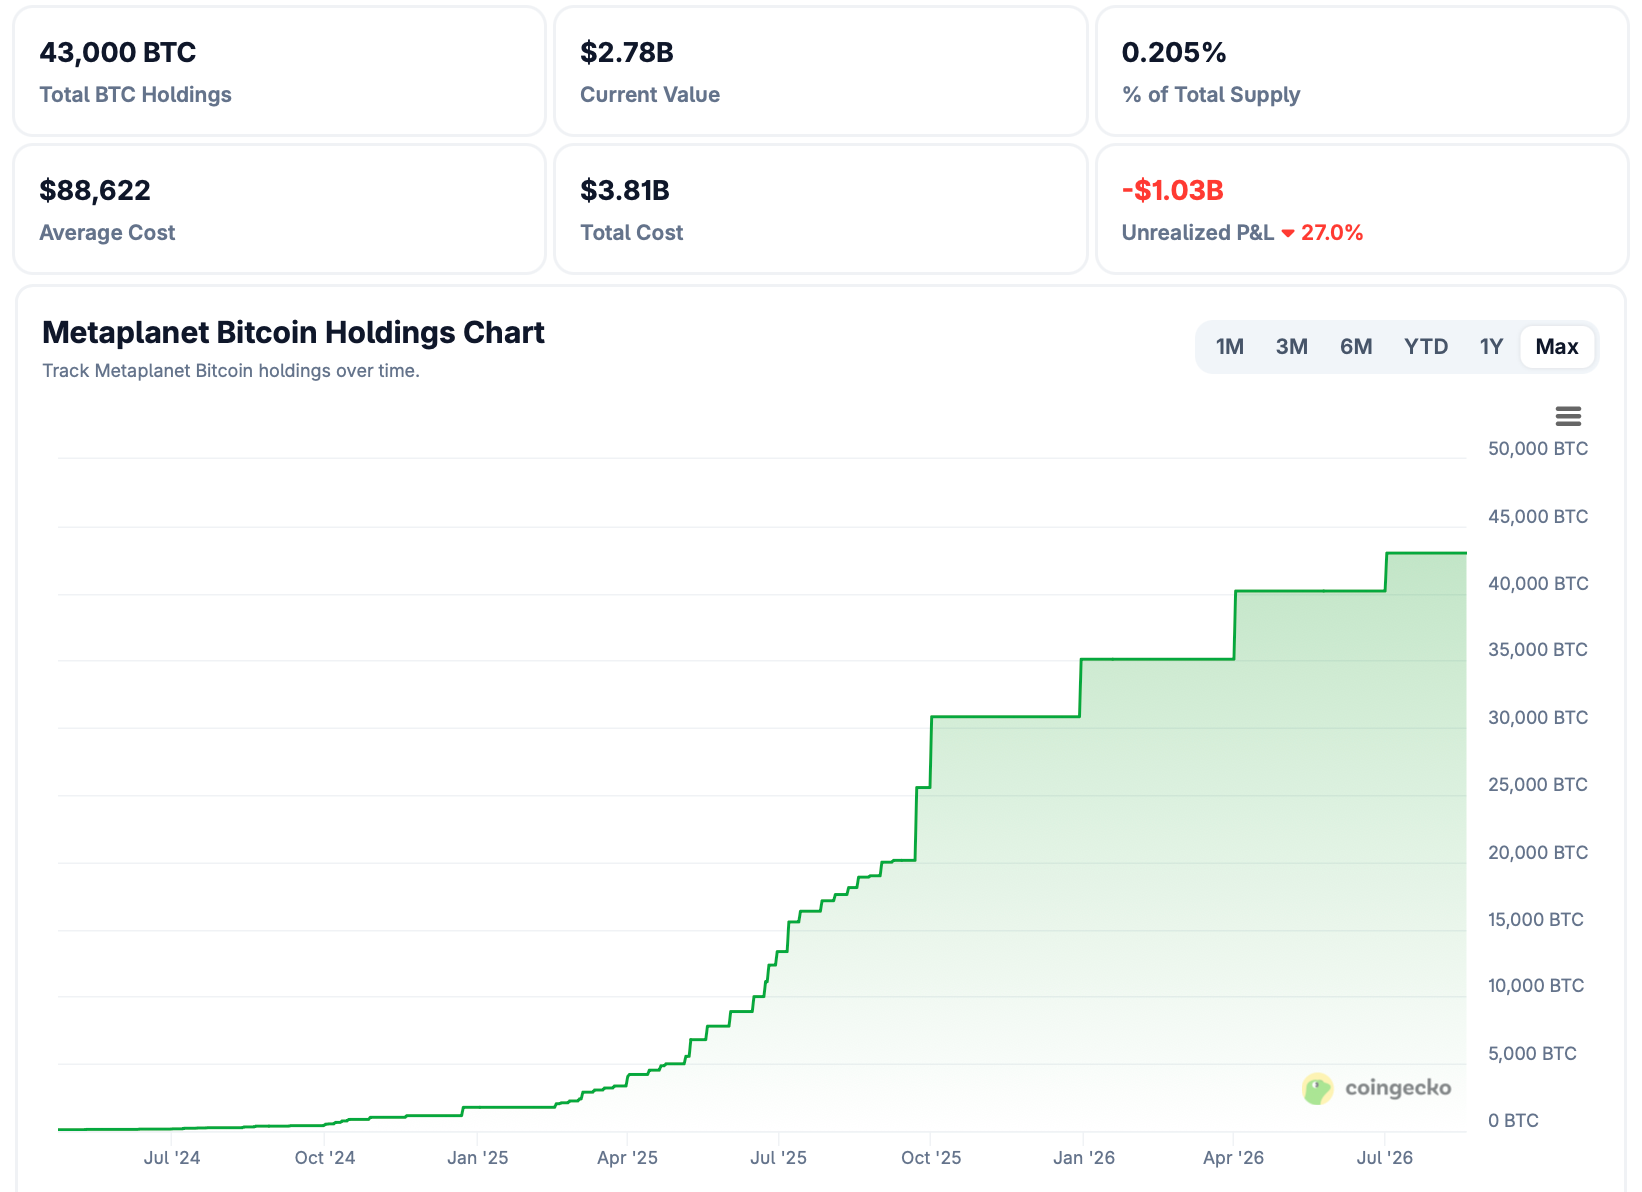Click the 43,000 BTC holdings value

pyautogui.click(x=118, y=52)
